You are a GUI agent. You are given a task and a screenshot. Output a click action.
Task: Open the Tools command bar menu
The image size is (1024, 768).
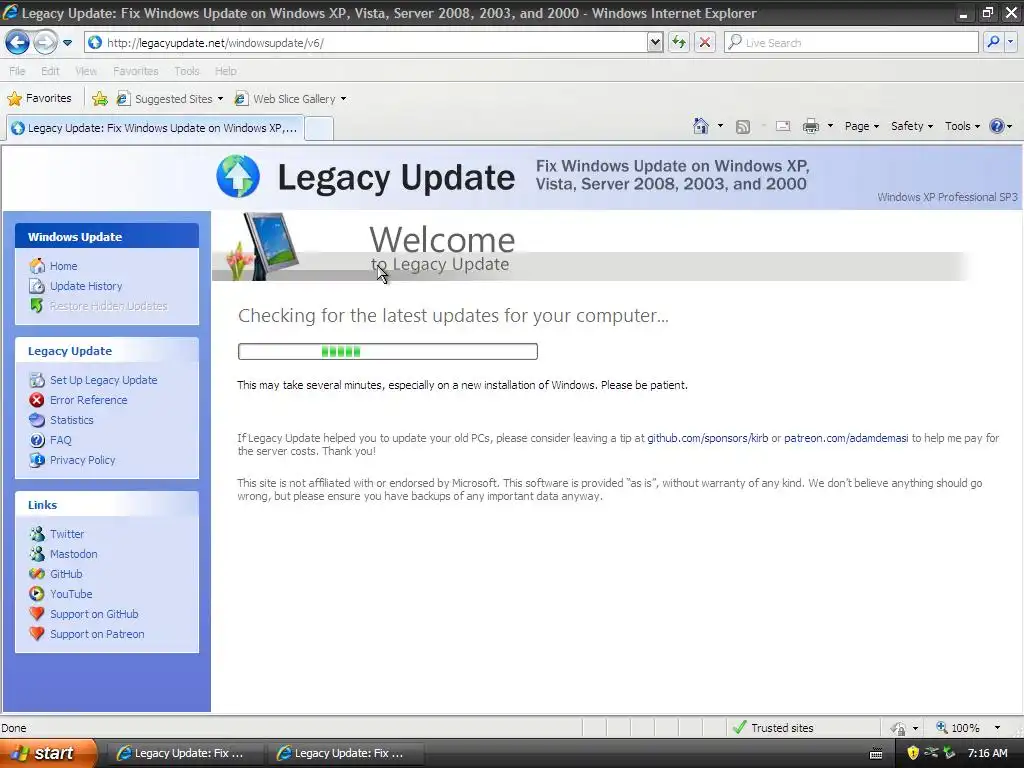[962, 127]
